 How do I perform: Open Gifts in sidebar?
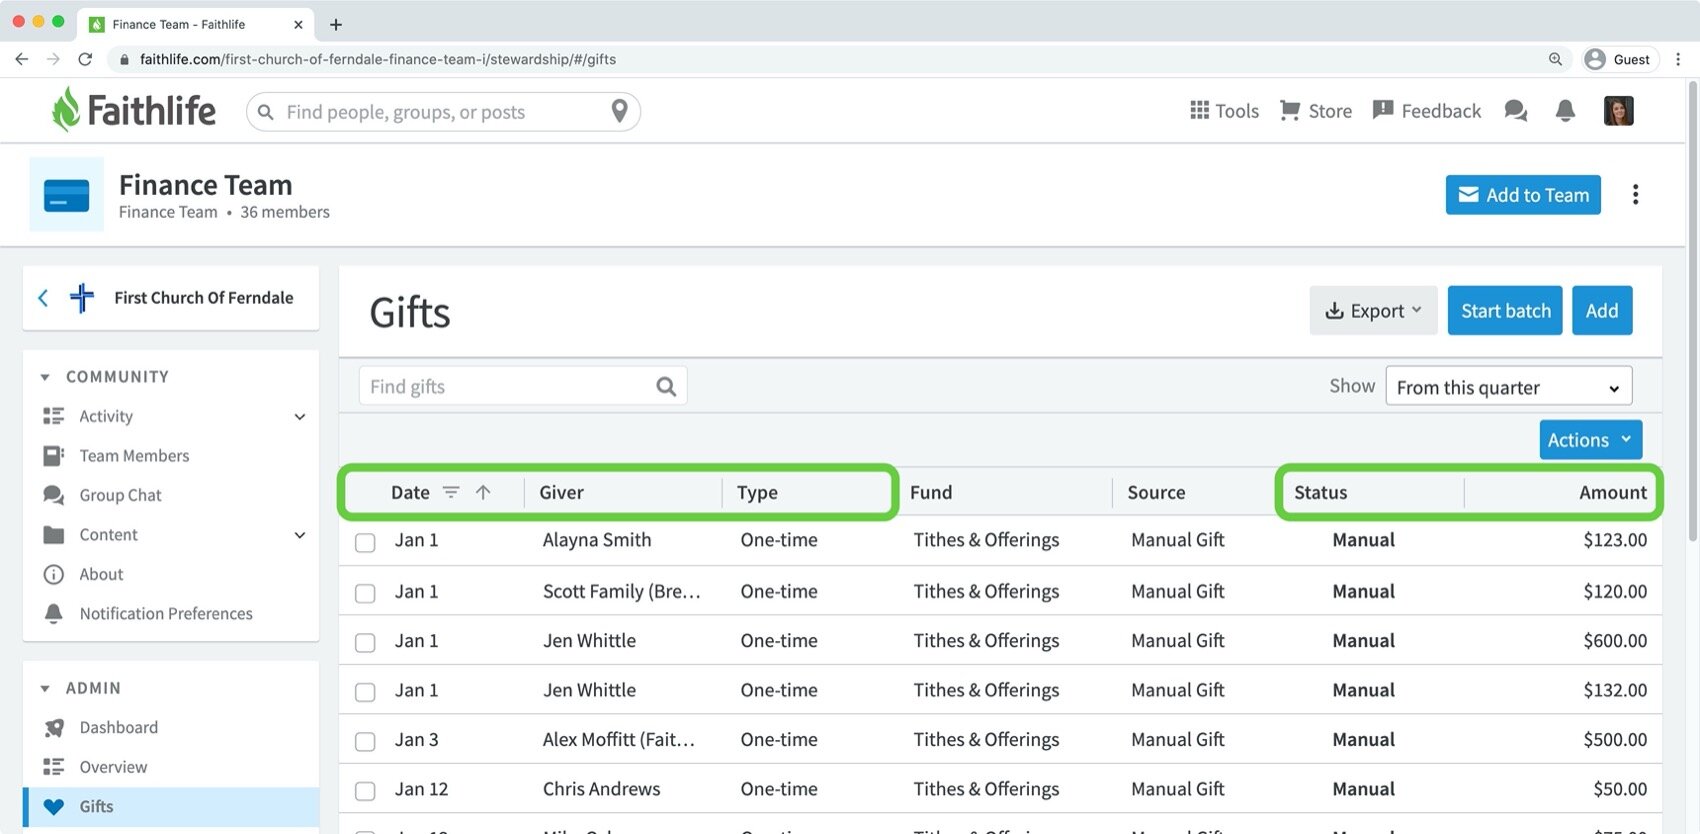(x=171, y=806)
